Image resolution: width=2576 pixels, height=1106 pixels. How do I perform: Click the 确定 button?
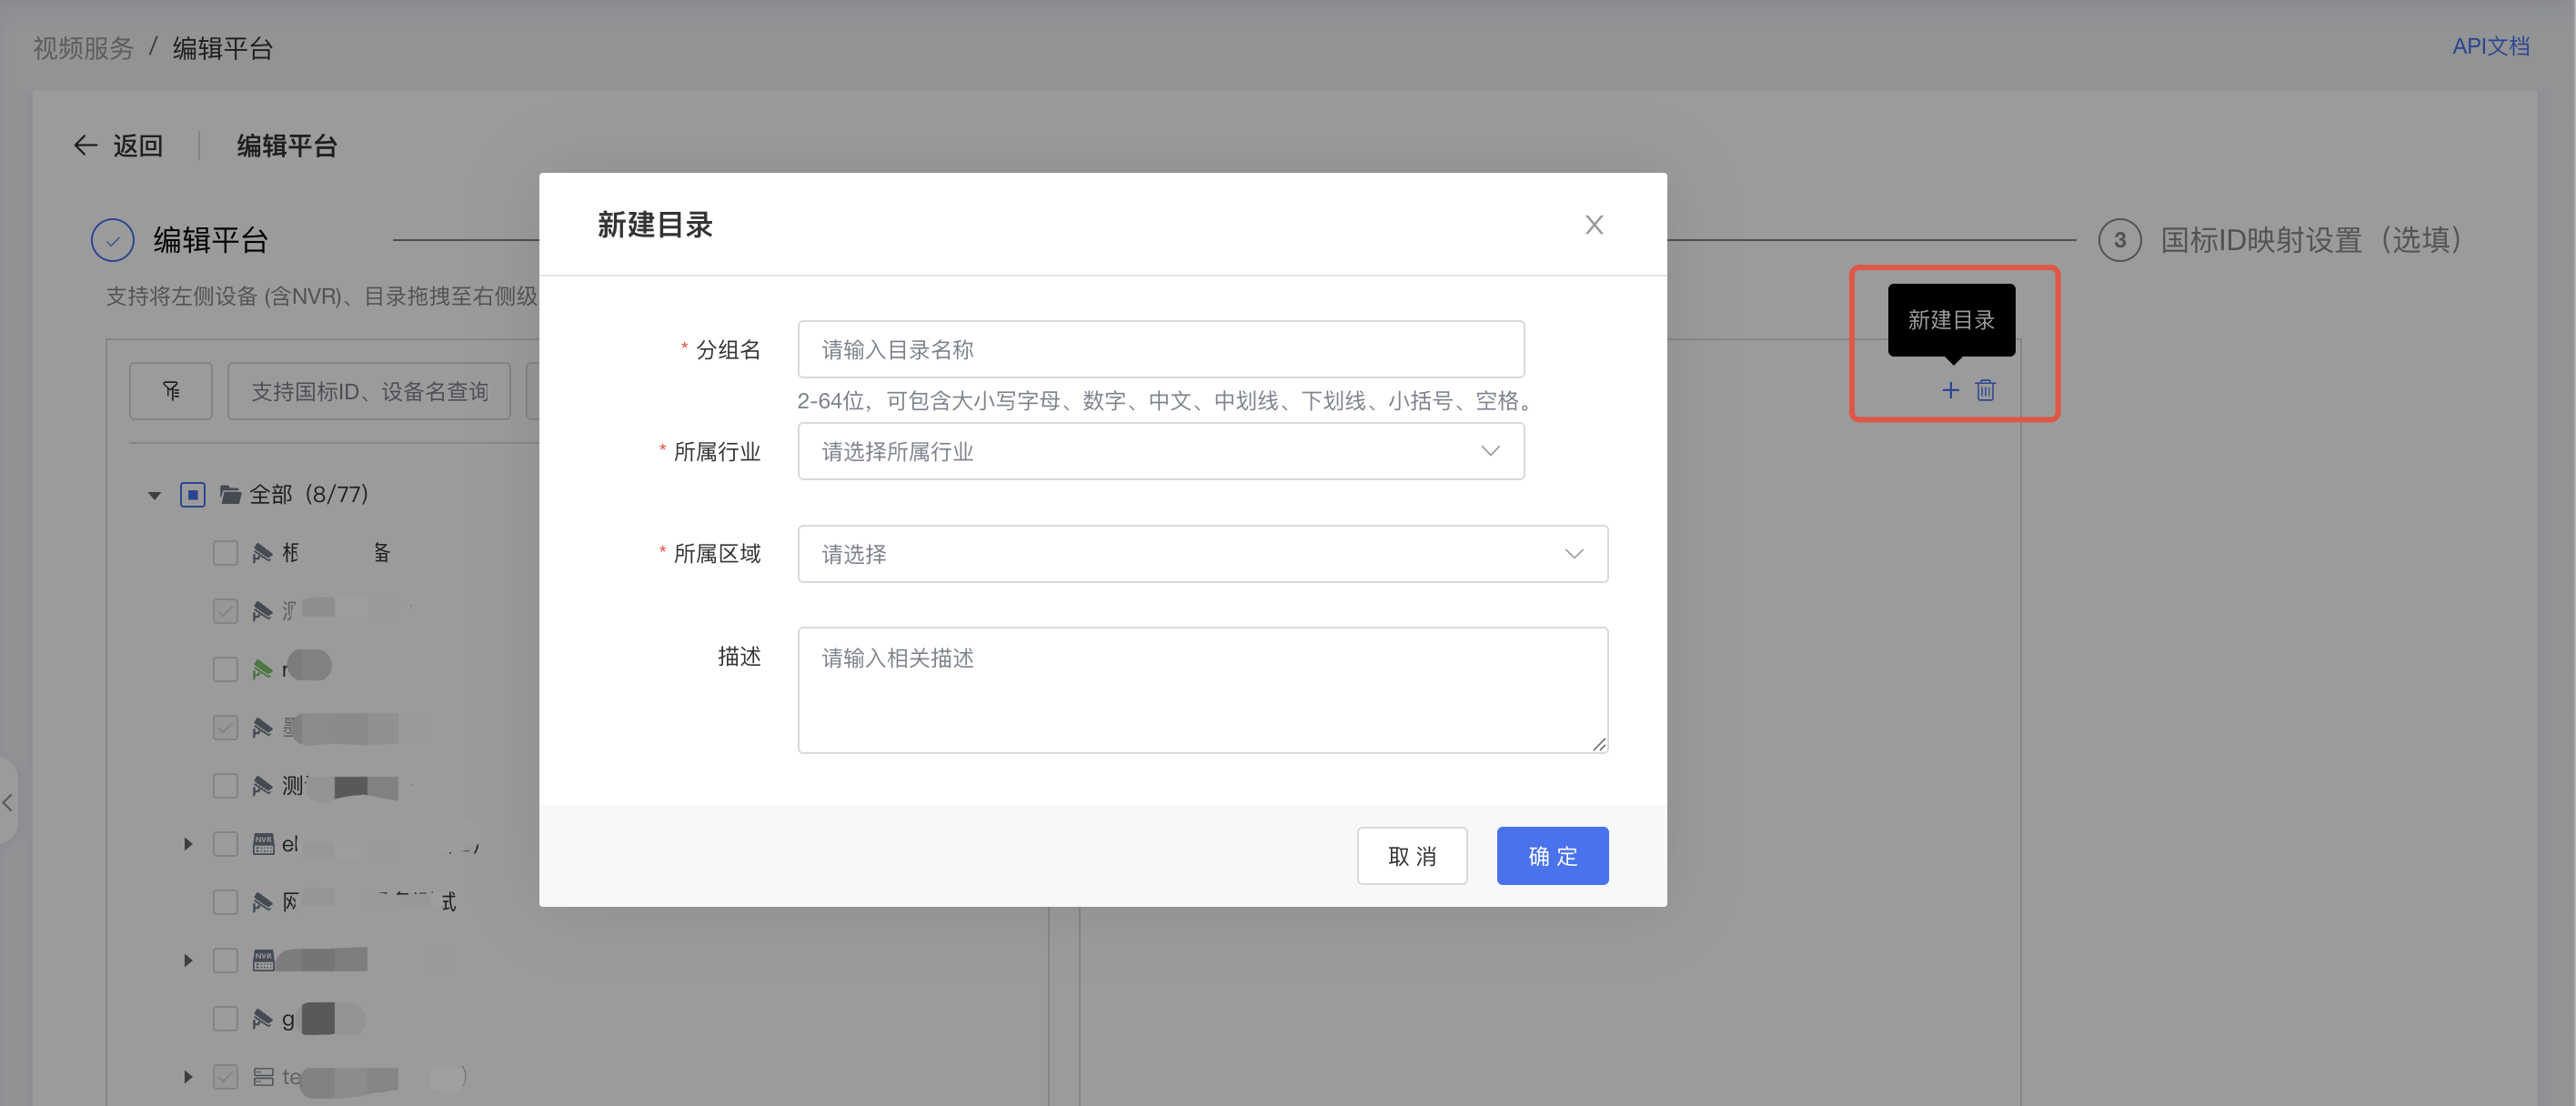[x=1552, y=856]
